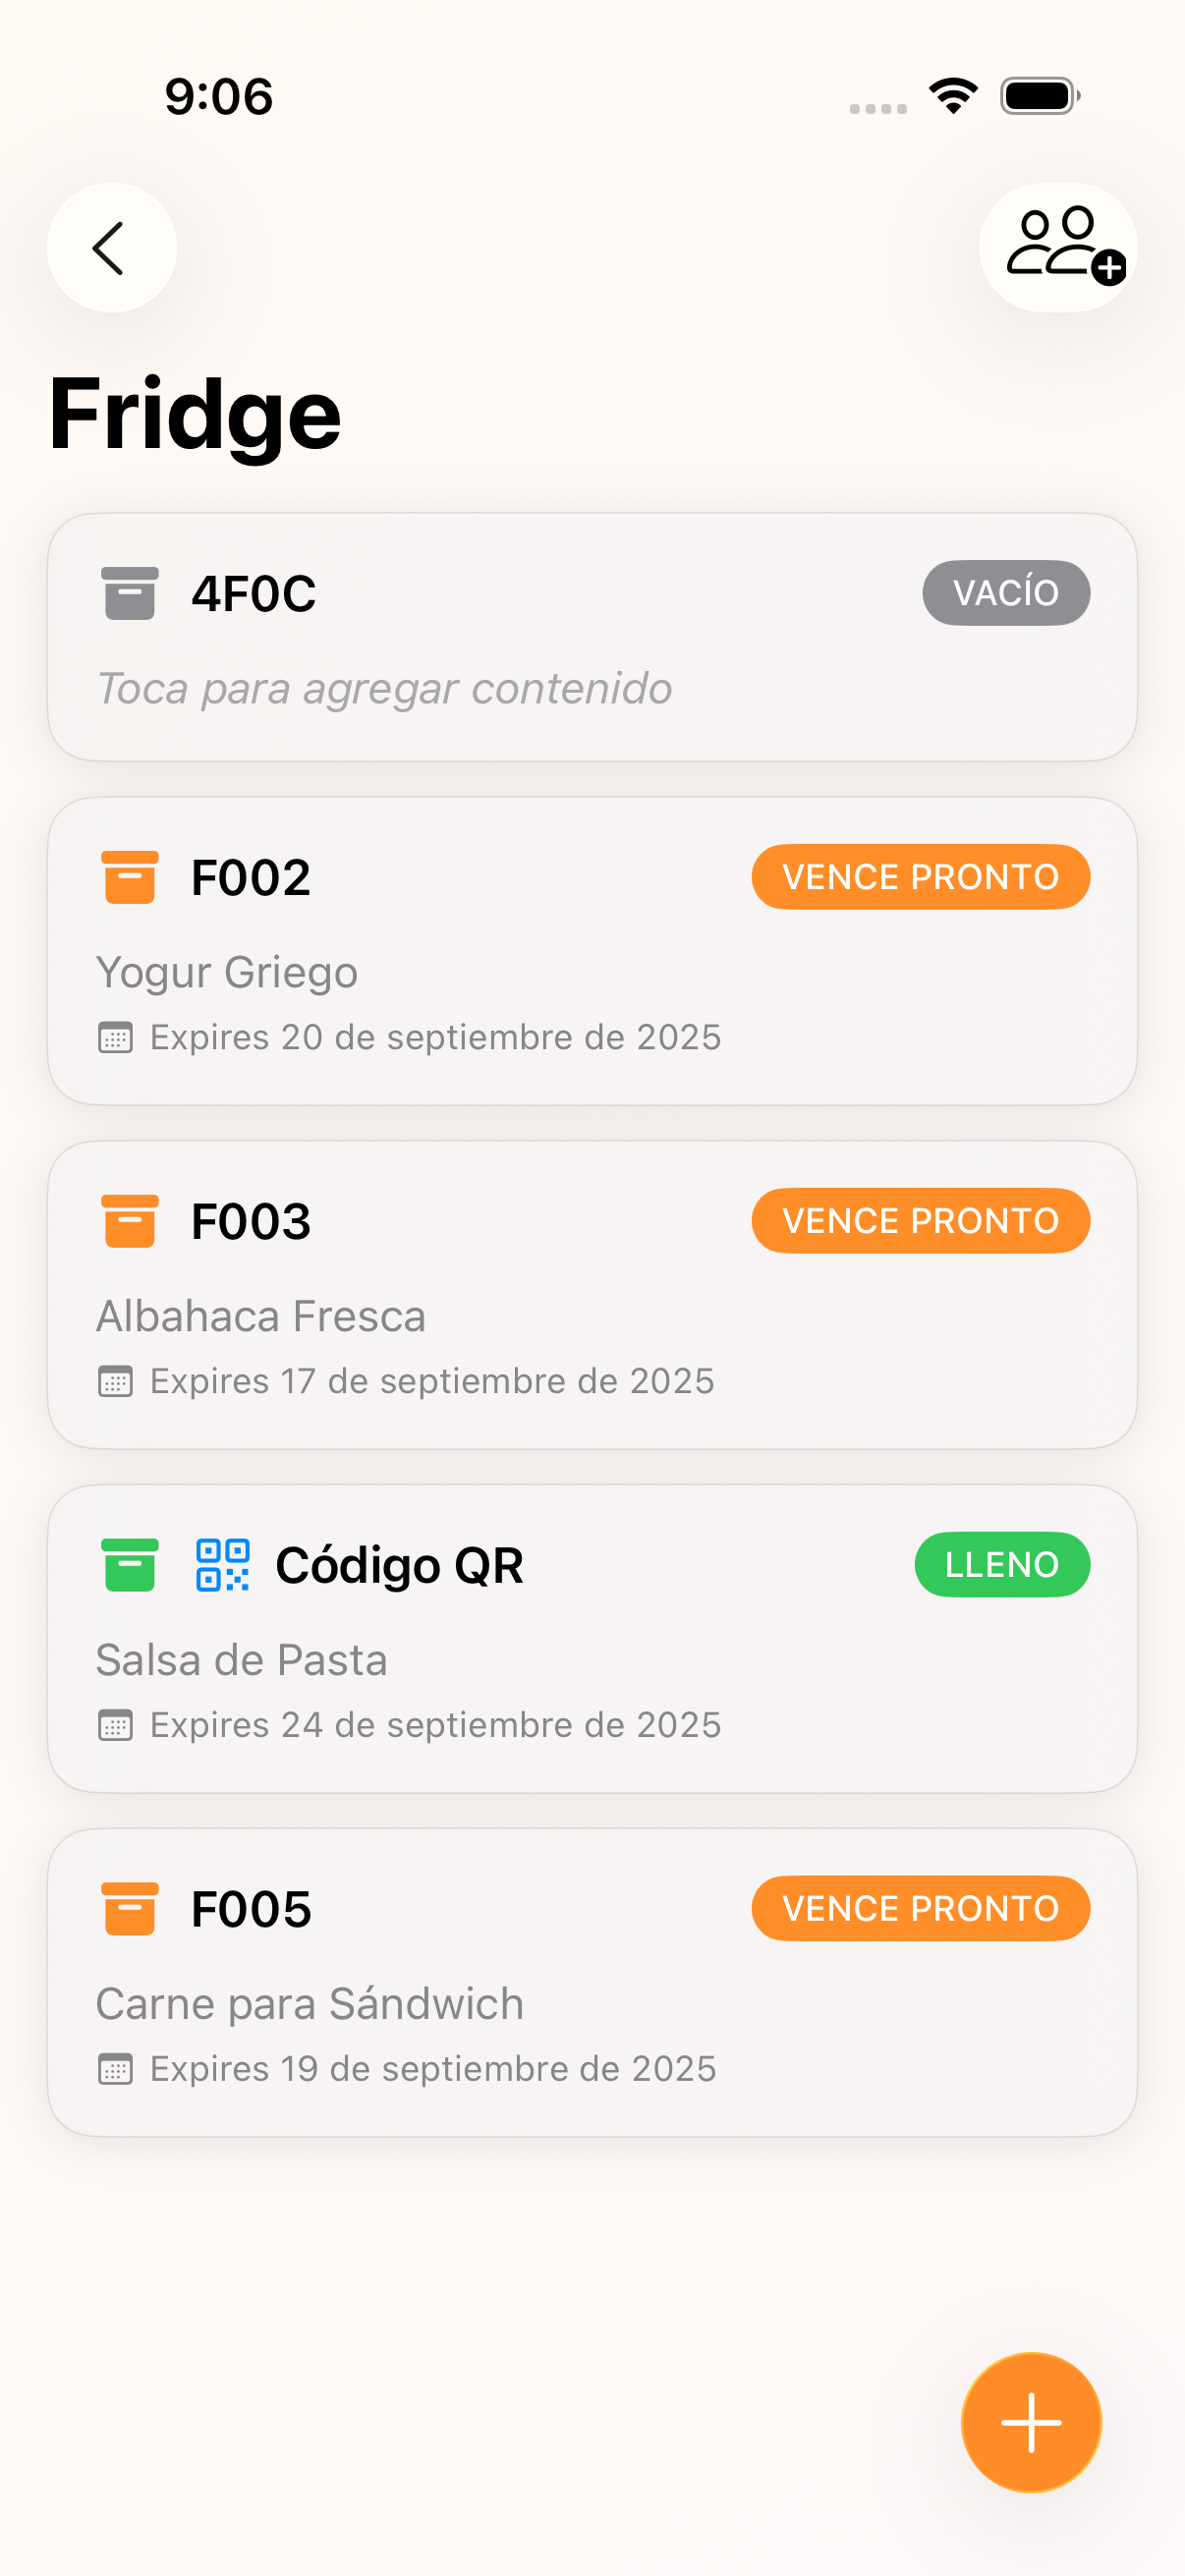Tap the Fridge page title
This screenshot has width=1185, height=2576.
point(195,414)
